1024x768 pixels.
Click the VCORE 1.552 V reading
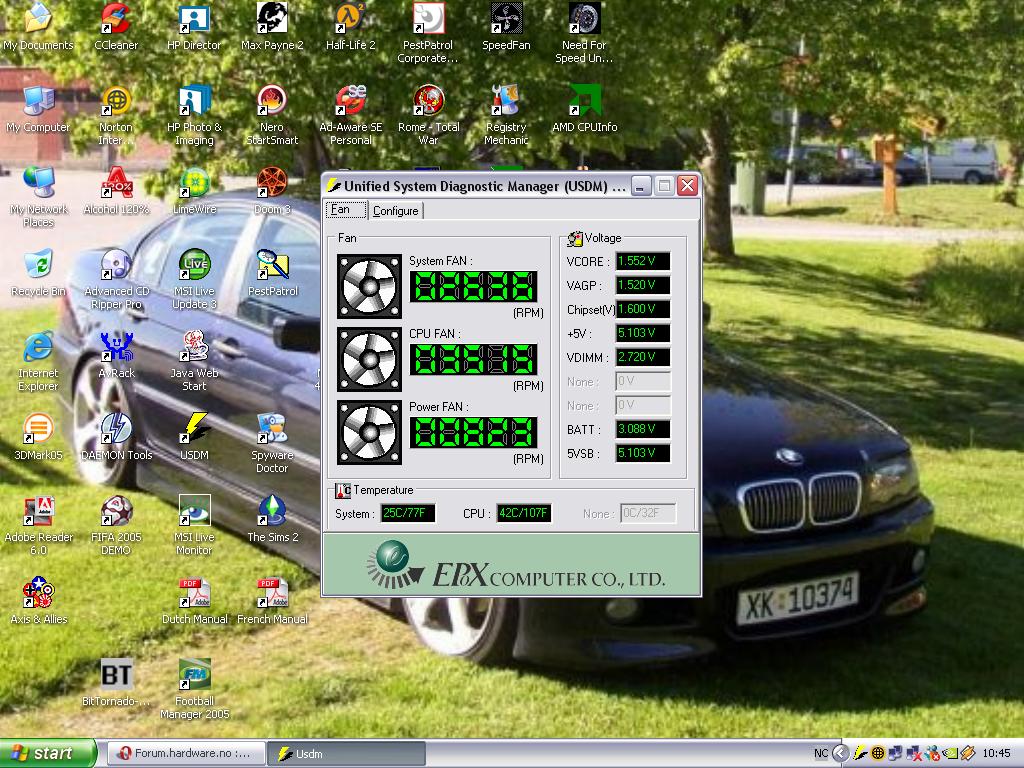click(x=643, y=261)
